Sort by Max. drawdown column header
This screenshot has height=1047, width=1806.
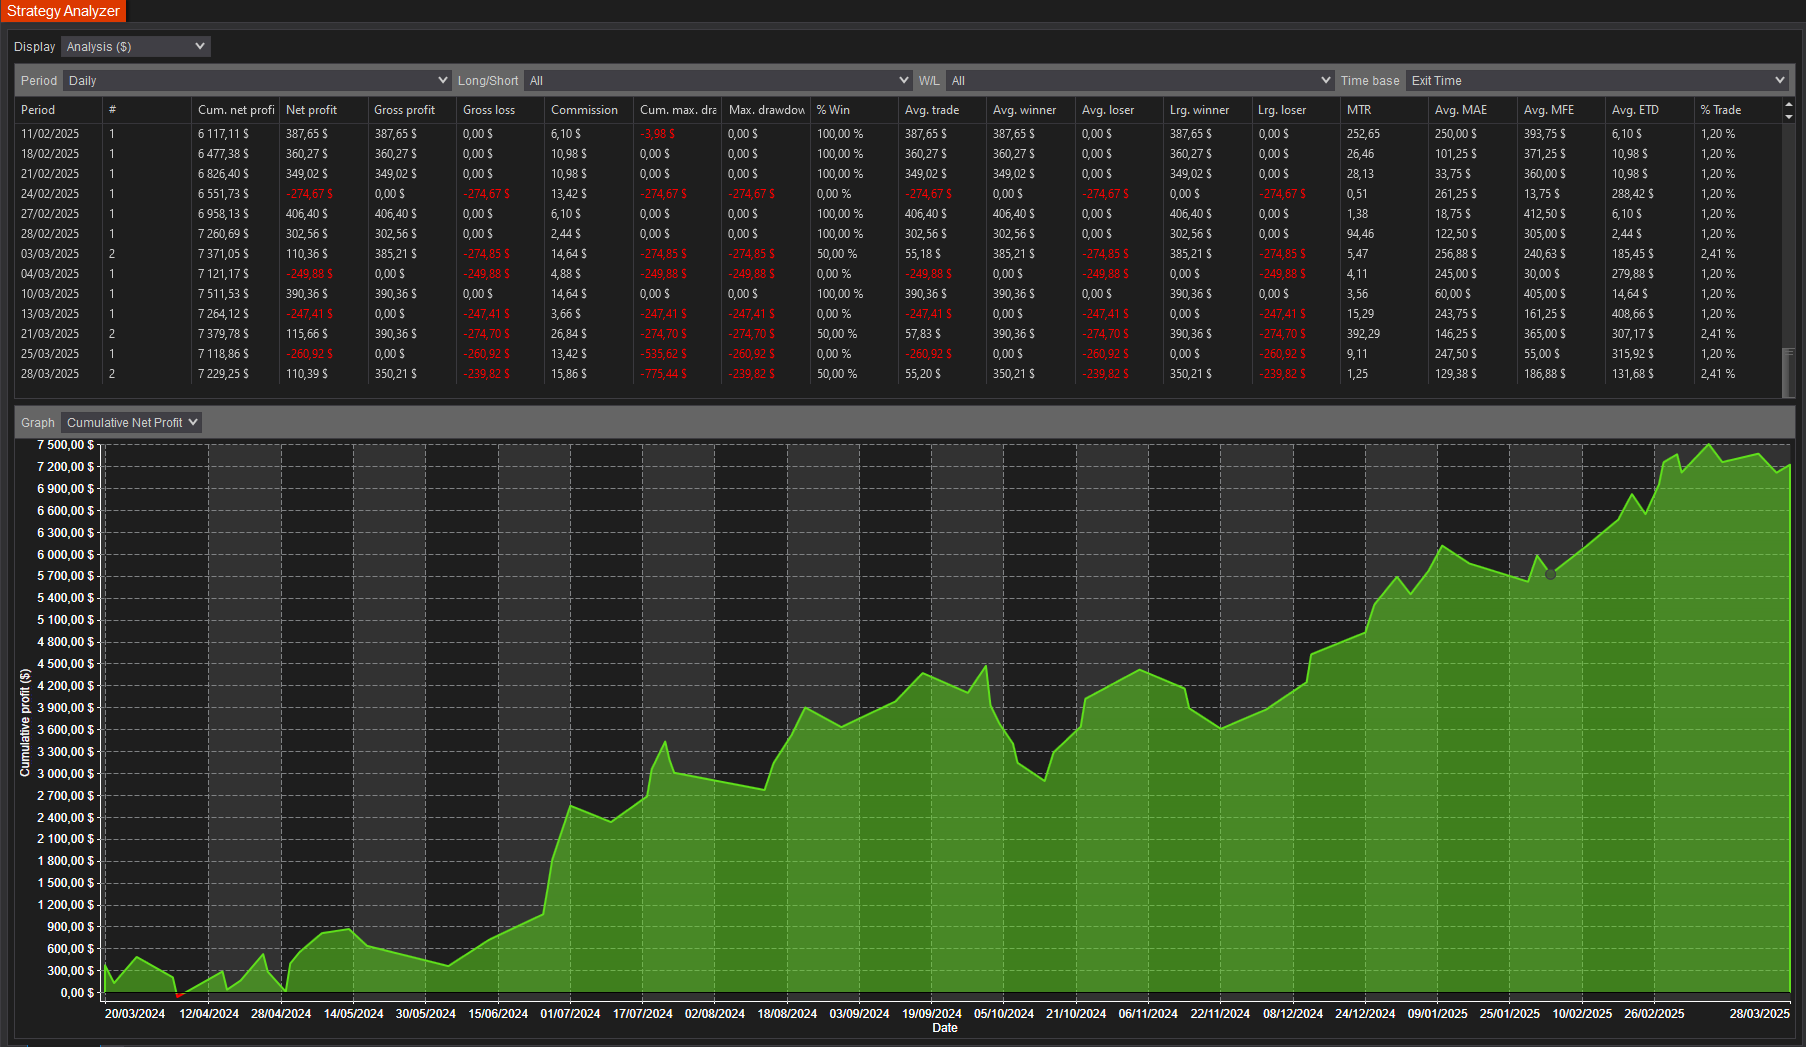click(x=766, y=110)
